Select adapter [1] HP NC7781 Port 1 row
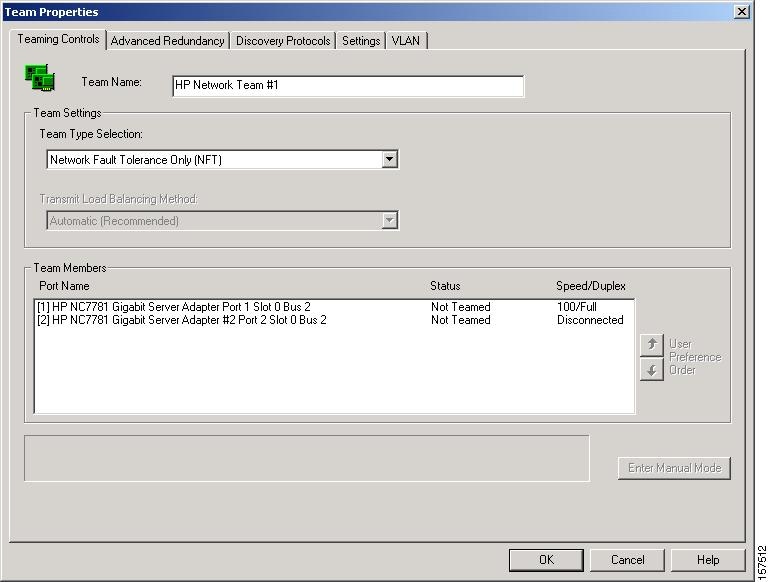Image resolution: width=768 pixels, height=582 pixels. point(334,307)
